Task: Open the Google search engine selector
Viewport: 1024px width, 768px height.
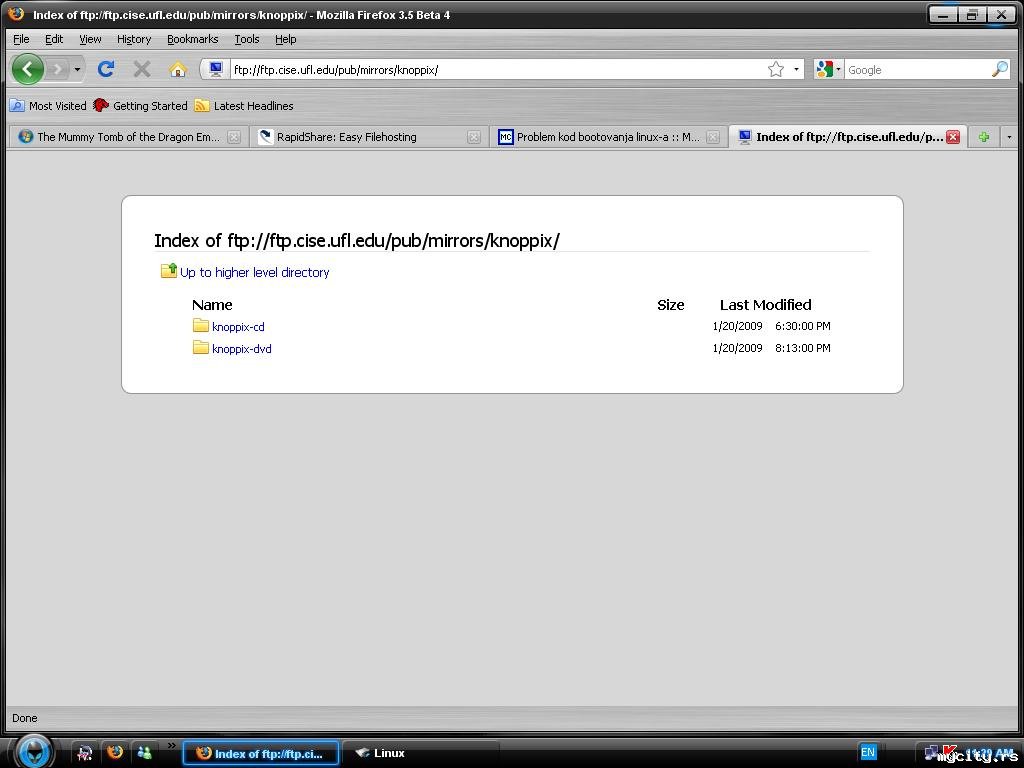Action: point(828,69)
